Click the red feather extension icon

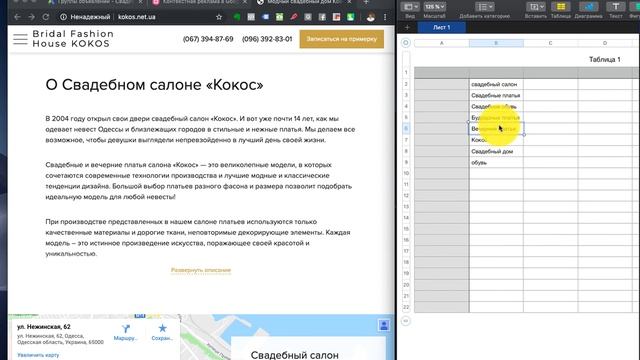[294, 17]
